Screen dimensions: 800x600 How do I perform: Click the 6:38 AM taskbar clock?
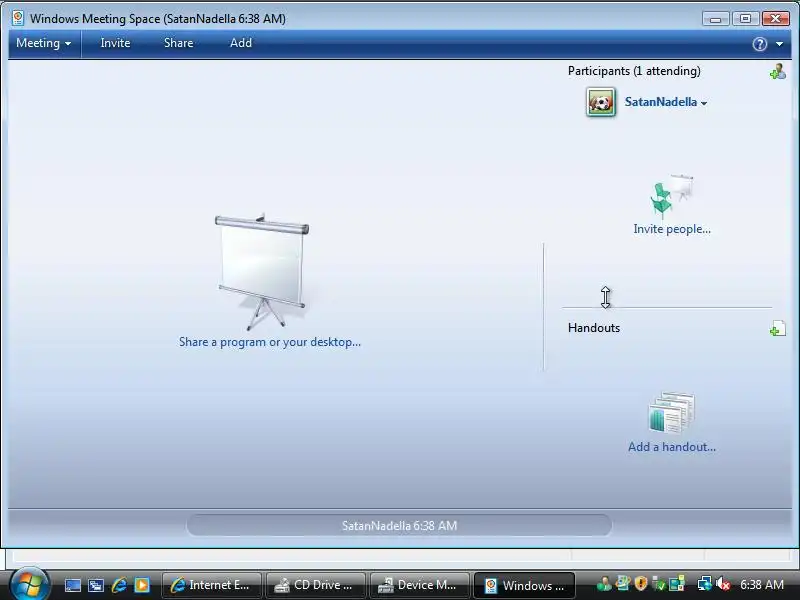[x=762, y=585]
